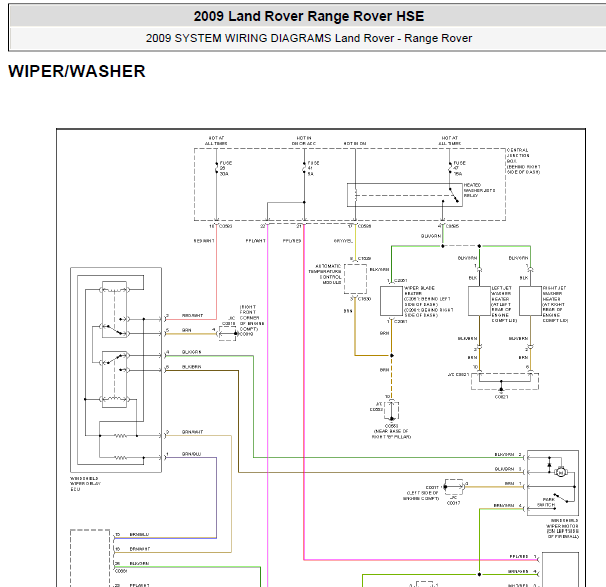The width and height of the screenshot is (606, 587).
Task: Click the left jet washer heater component box
Action: tap(479, 301)
